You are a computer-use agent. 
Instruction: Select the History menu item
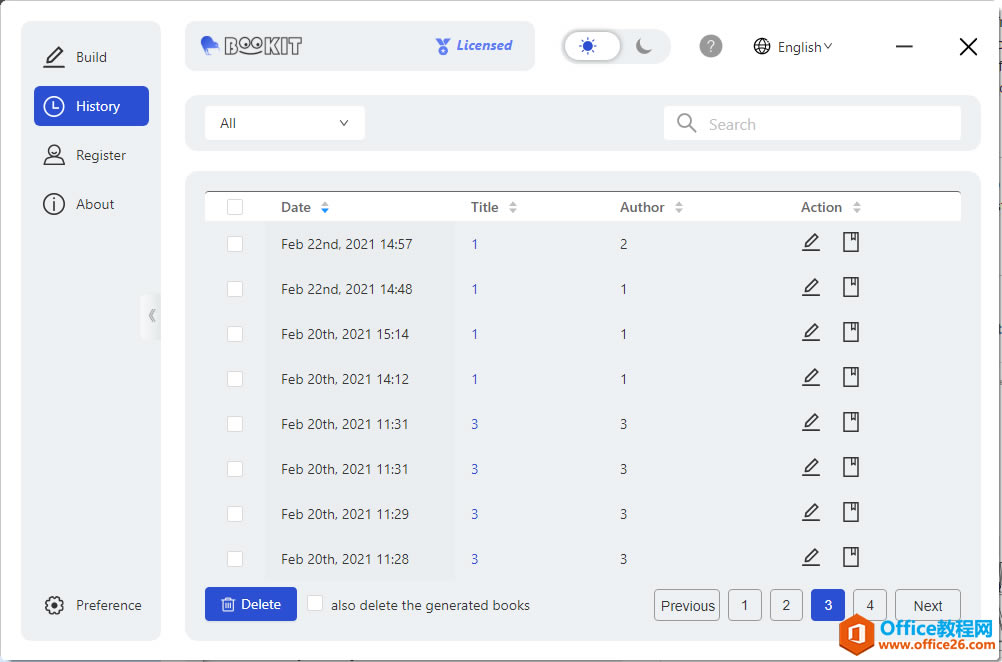(91, 106)
